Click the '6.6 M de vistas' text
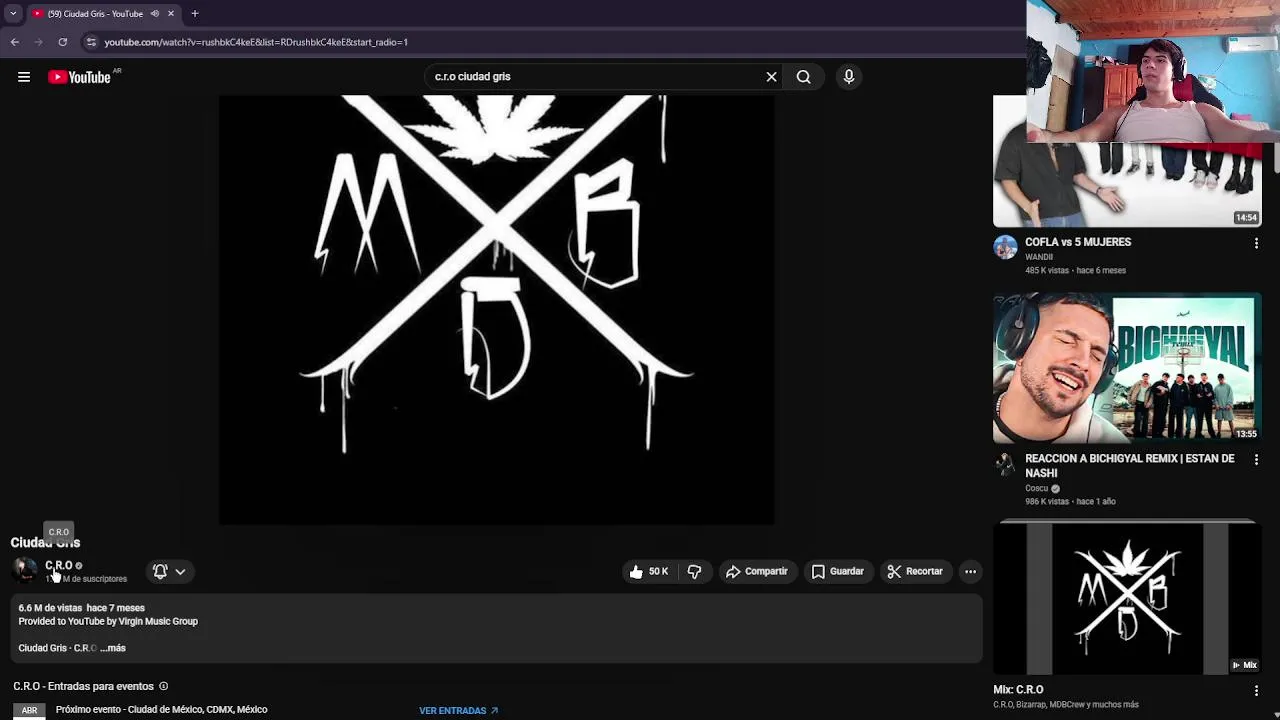The width and height of the screenshot is (1280, 720). (50, 608)
